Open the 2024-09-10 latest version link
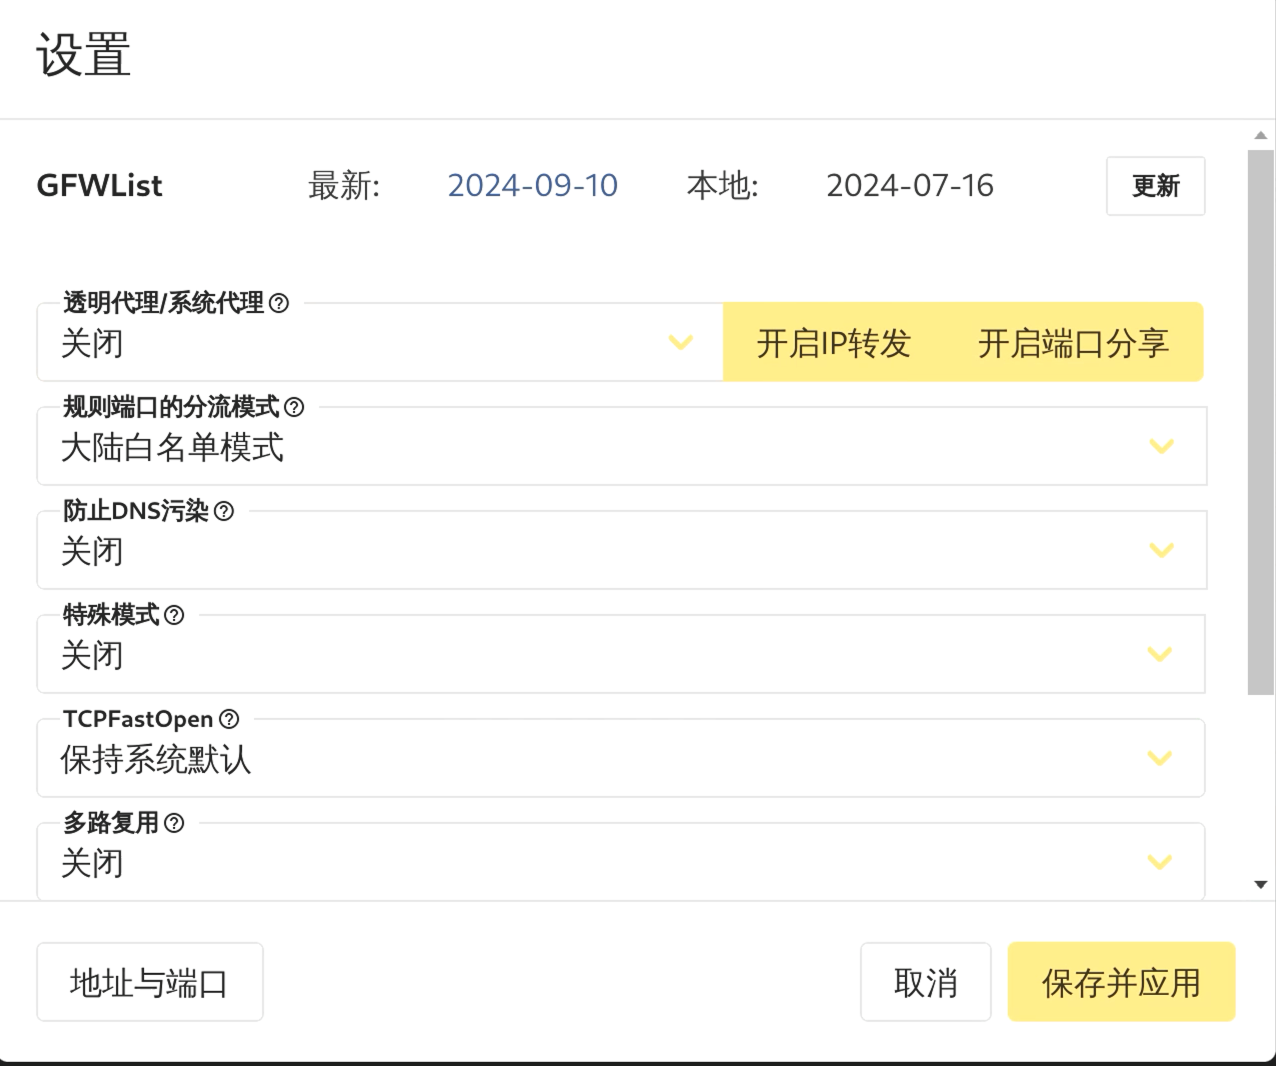 (532, 186)
